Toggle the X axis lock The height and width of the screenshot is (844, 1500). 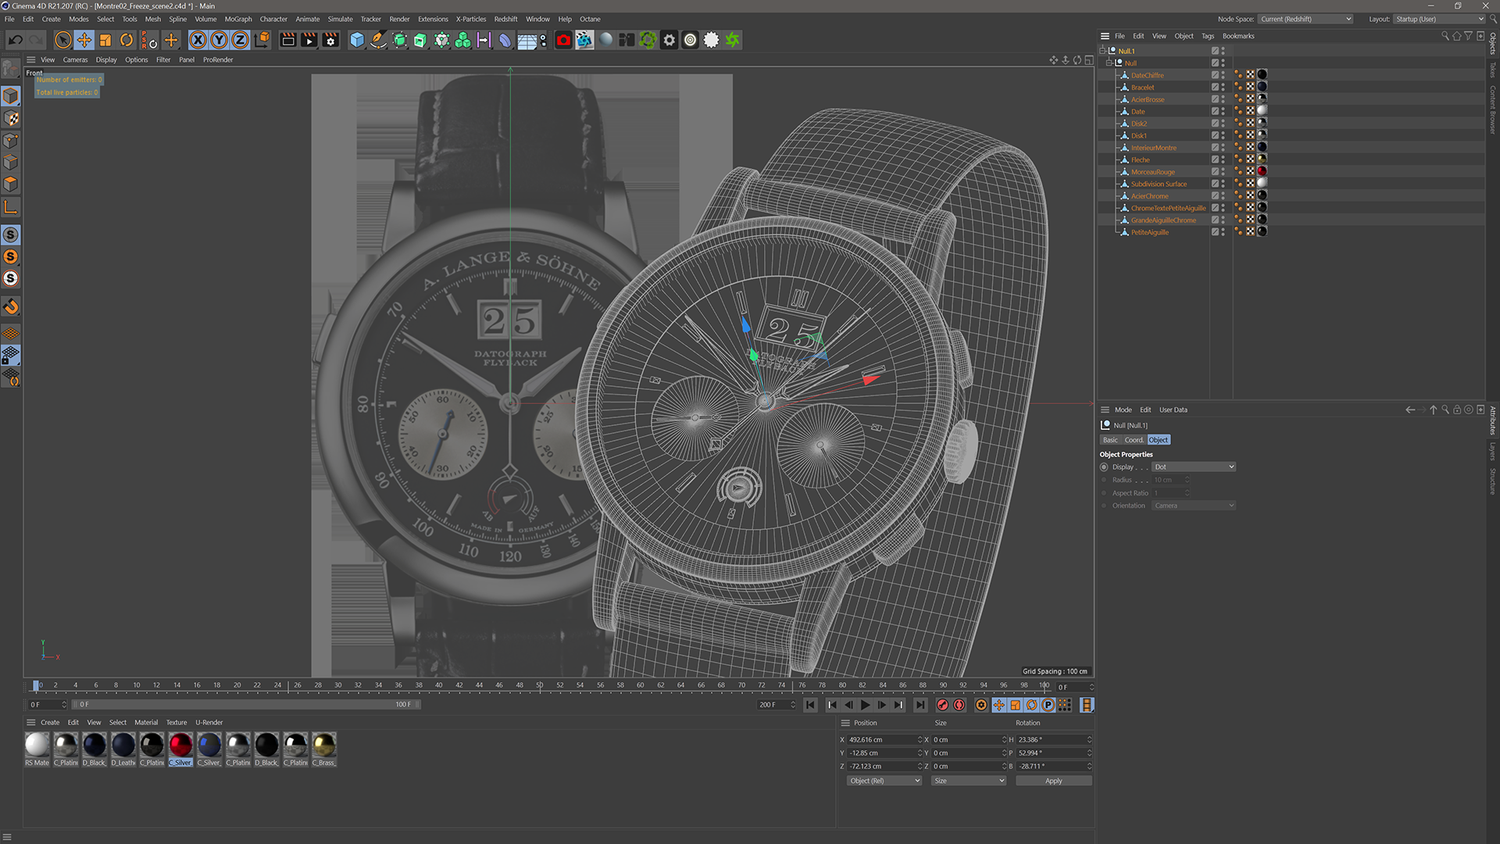point(198,40)
